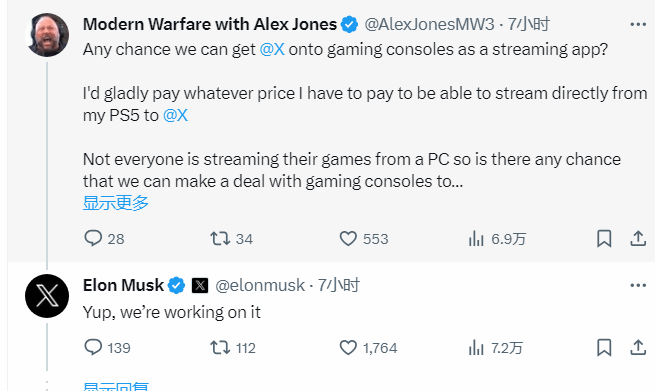Image resolution: width=655 pixels, height=391 pixels.
Task: Open more options on Elon Musk's reply
Action: (x=638, y=286)
